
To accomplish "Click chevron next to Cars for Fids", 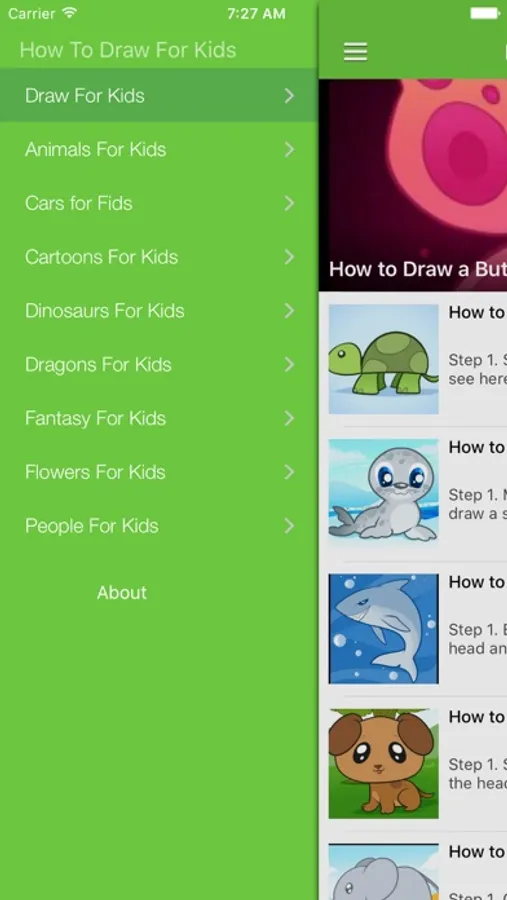I will 289,203.
